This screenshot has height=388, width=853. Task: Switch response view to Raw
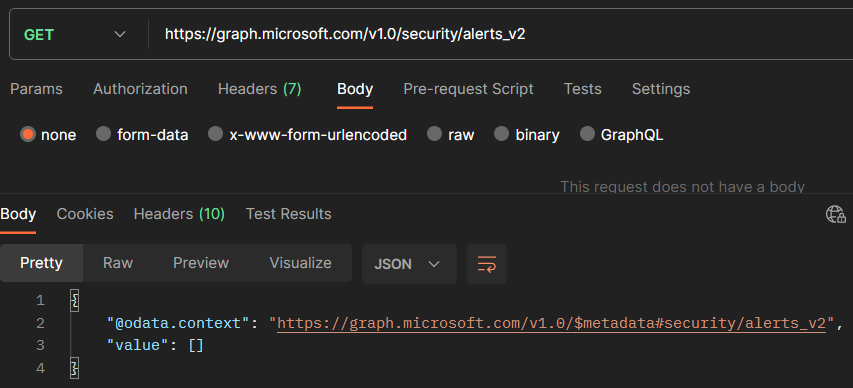click(118, 263)
